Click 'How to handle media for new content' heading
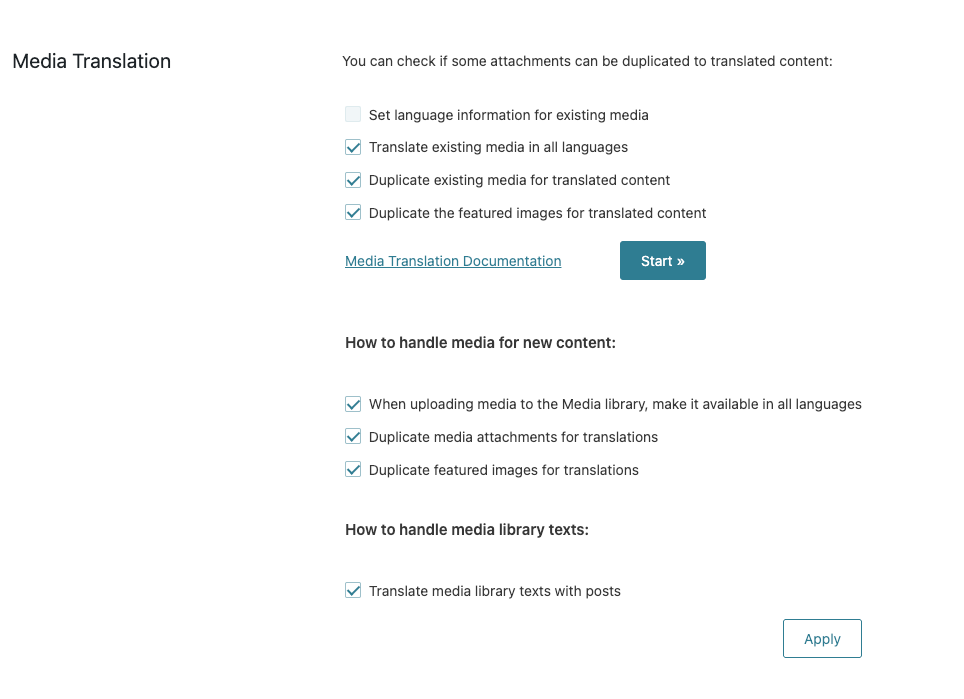This screenshot has width=964, height=699. (480, 343)
